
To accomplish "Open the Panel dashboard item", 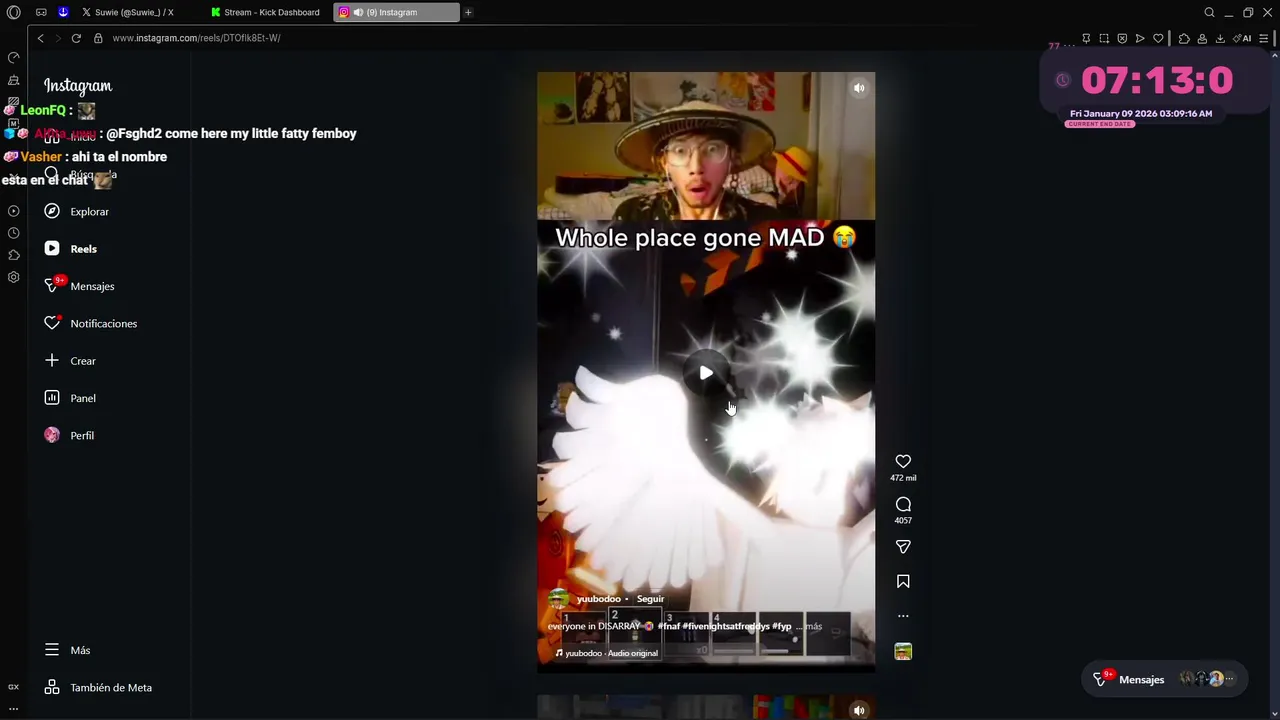I will coord(70,398).
